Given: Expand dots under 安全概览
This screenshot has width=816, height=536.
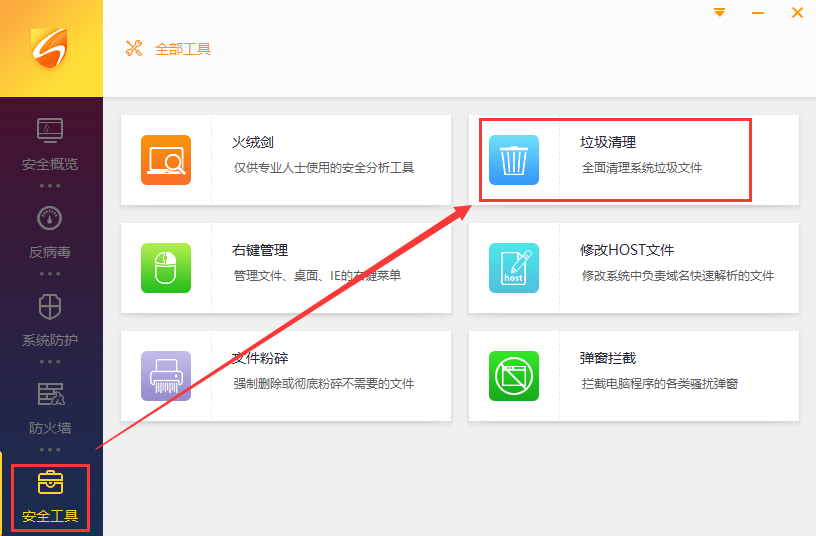Looking at the screenshot, I should tap(50, 186).
